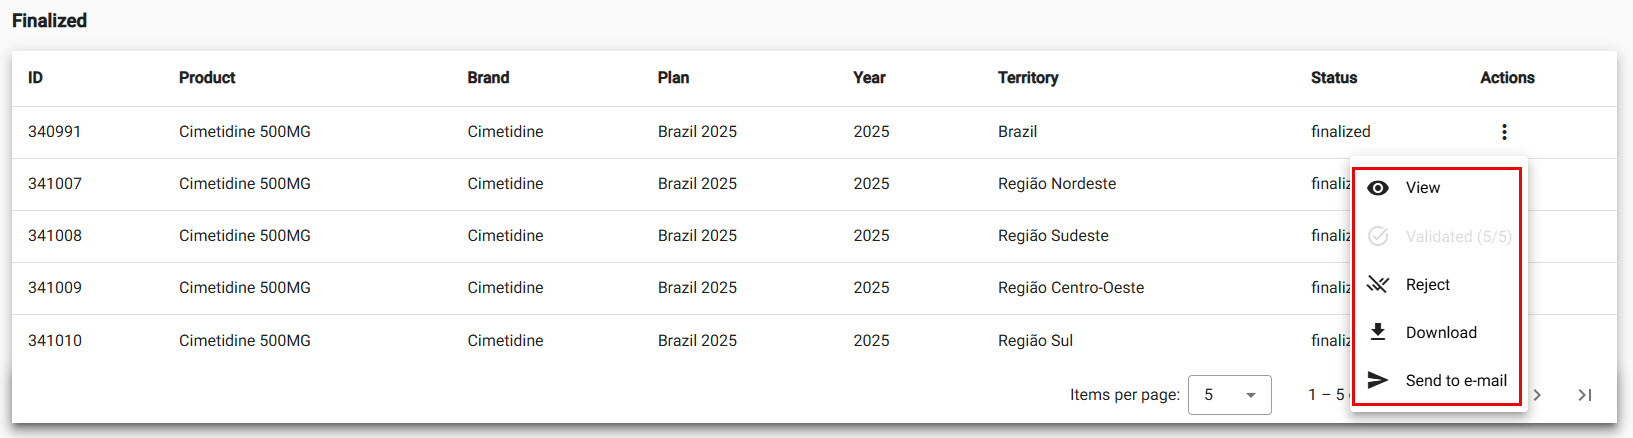Screen dimensions: 1633x438
Task: Open the Items per page dropdown
Action: [x=1229, y=395]
